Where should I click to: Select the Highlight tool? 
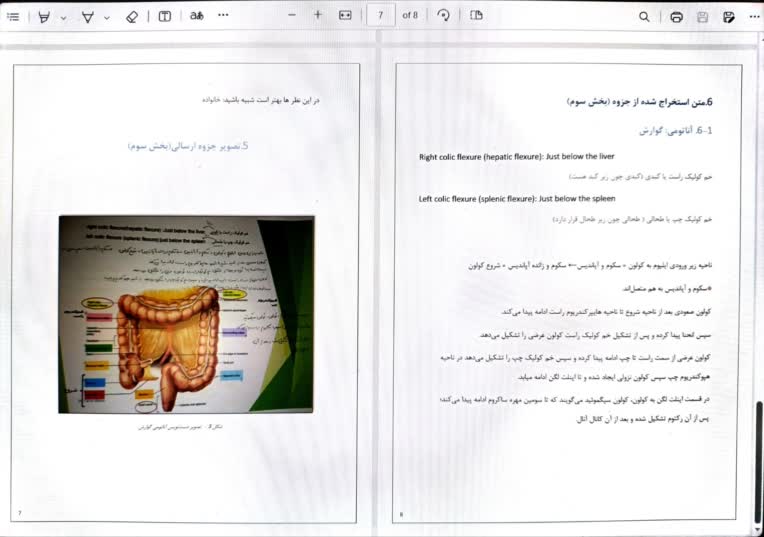pyautogui.click(x=44, y=17)
